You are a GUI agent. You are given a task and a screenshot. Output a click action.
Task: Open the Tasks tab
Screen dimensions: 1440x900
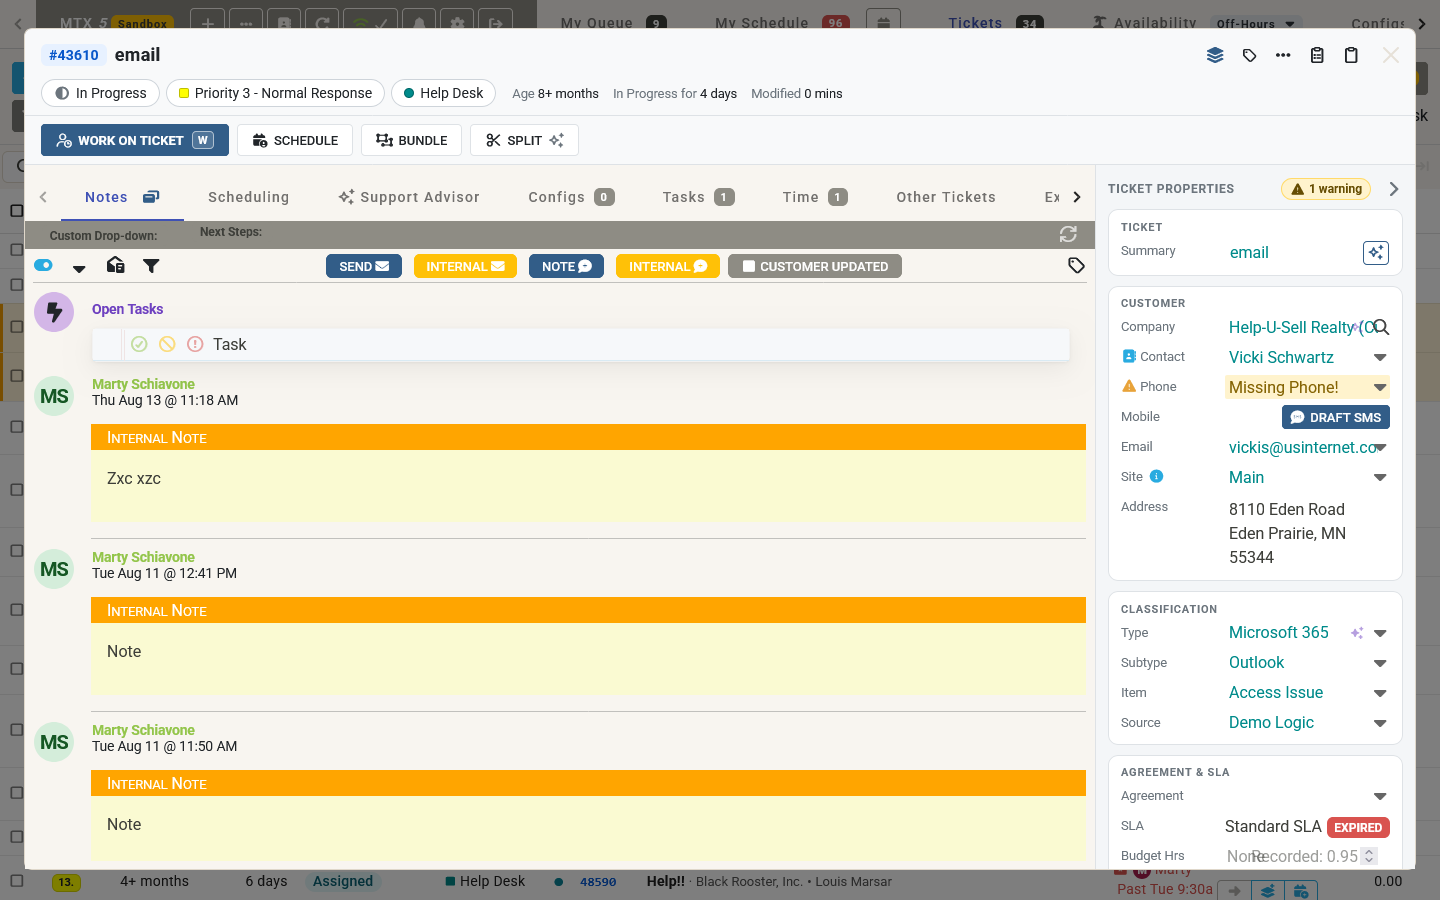698,197
